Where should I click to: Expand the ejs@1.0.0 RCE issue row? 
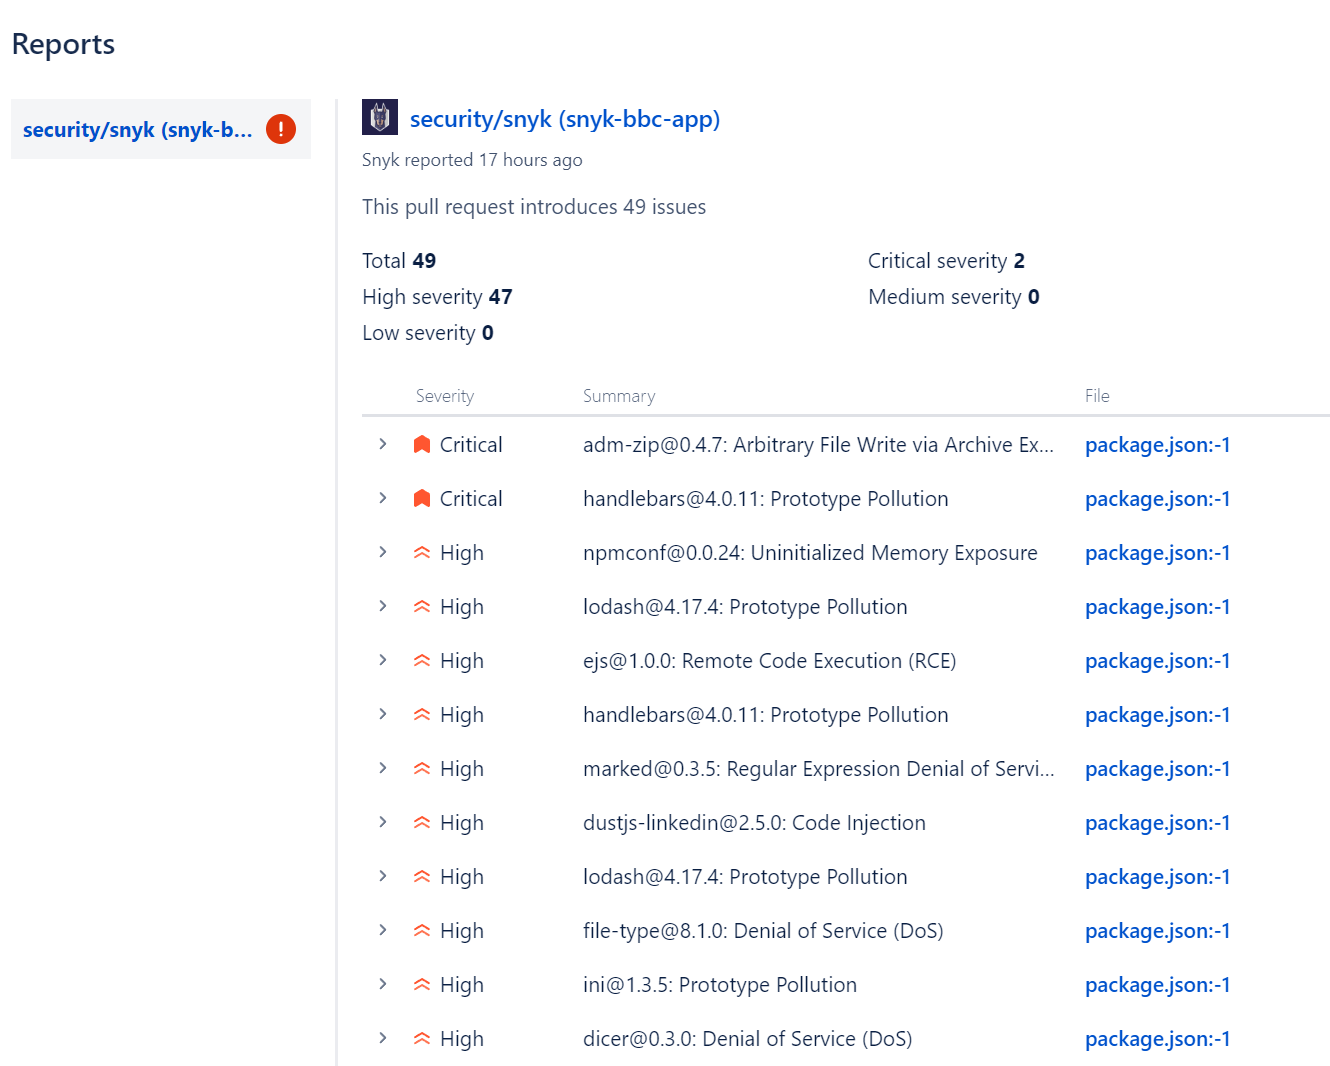coord(382,660)
